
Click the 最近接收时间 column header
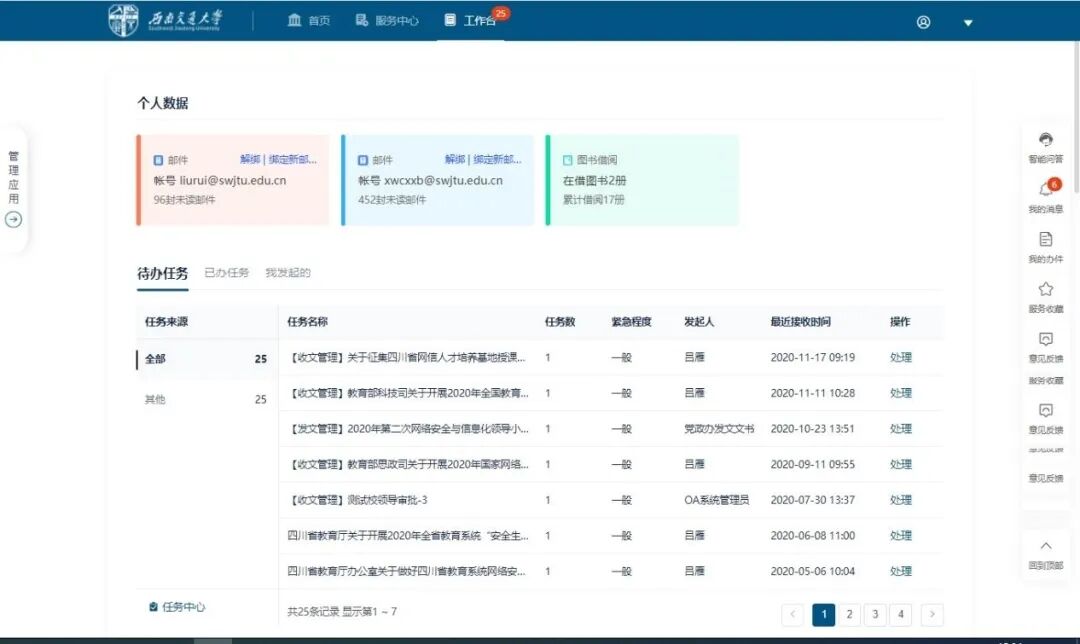tap(800, 322)
